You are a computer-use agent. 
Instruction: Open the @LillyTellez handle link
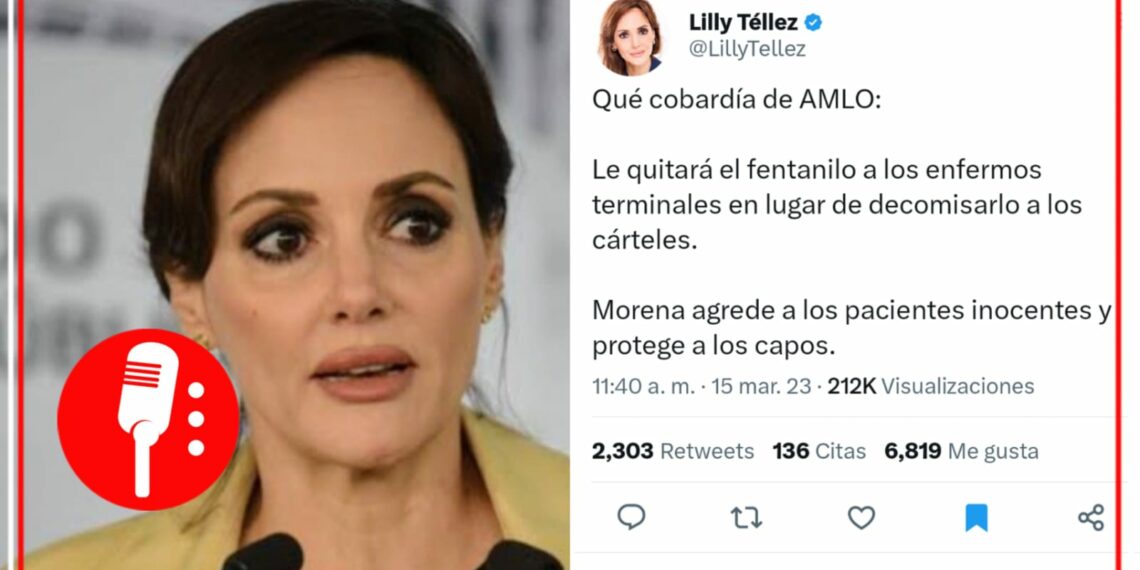pyautogui.click(x=747, y=49)
